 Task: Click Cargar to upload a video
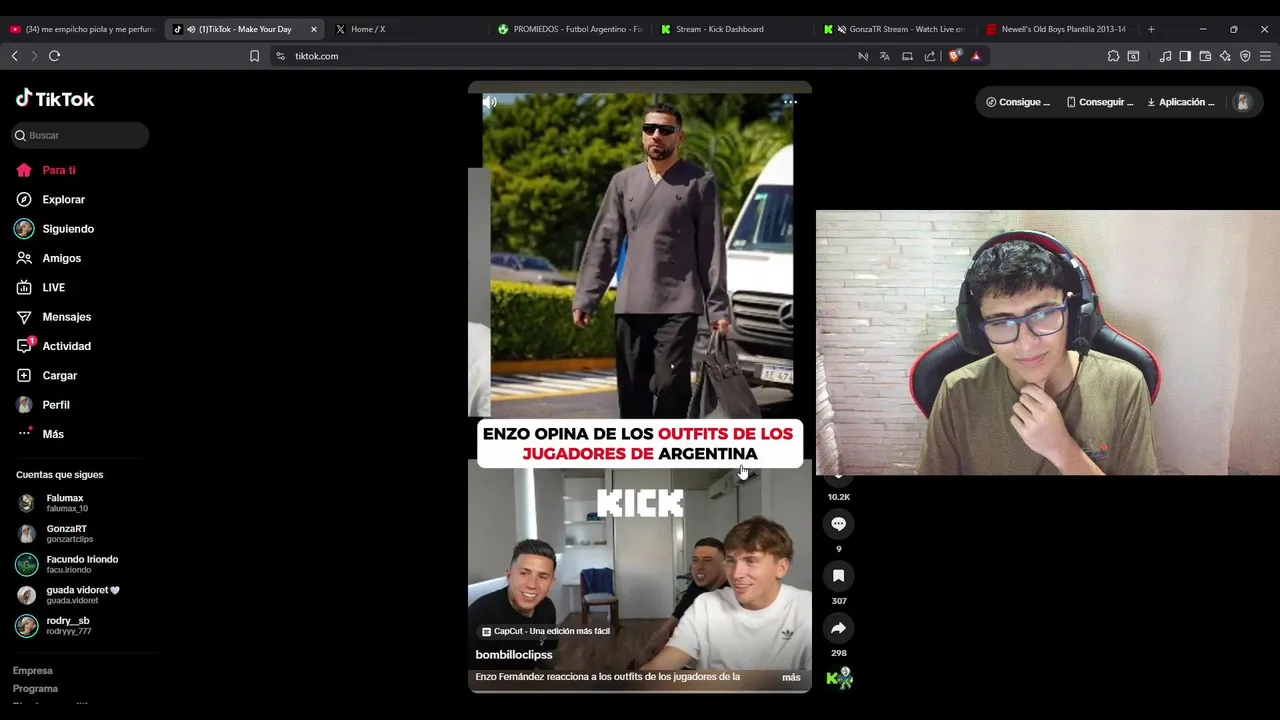coord(46,375)
